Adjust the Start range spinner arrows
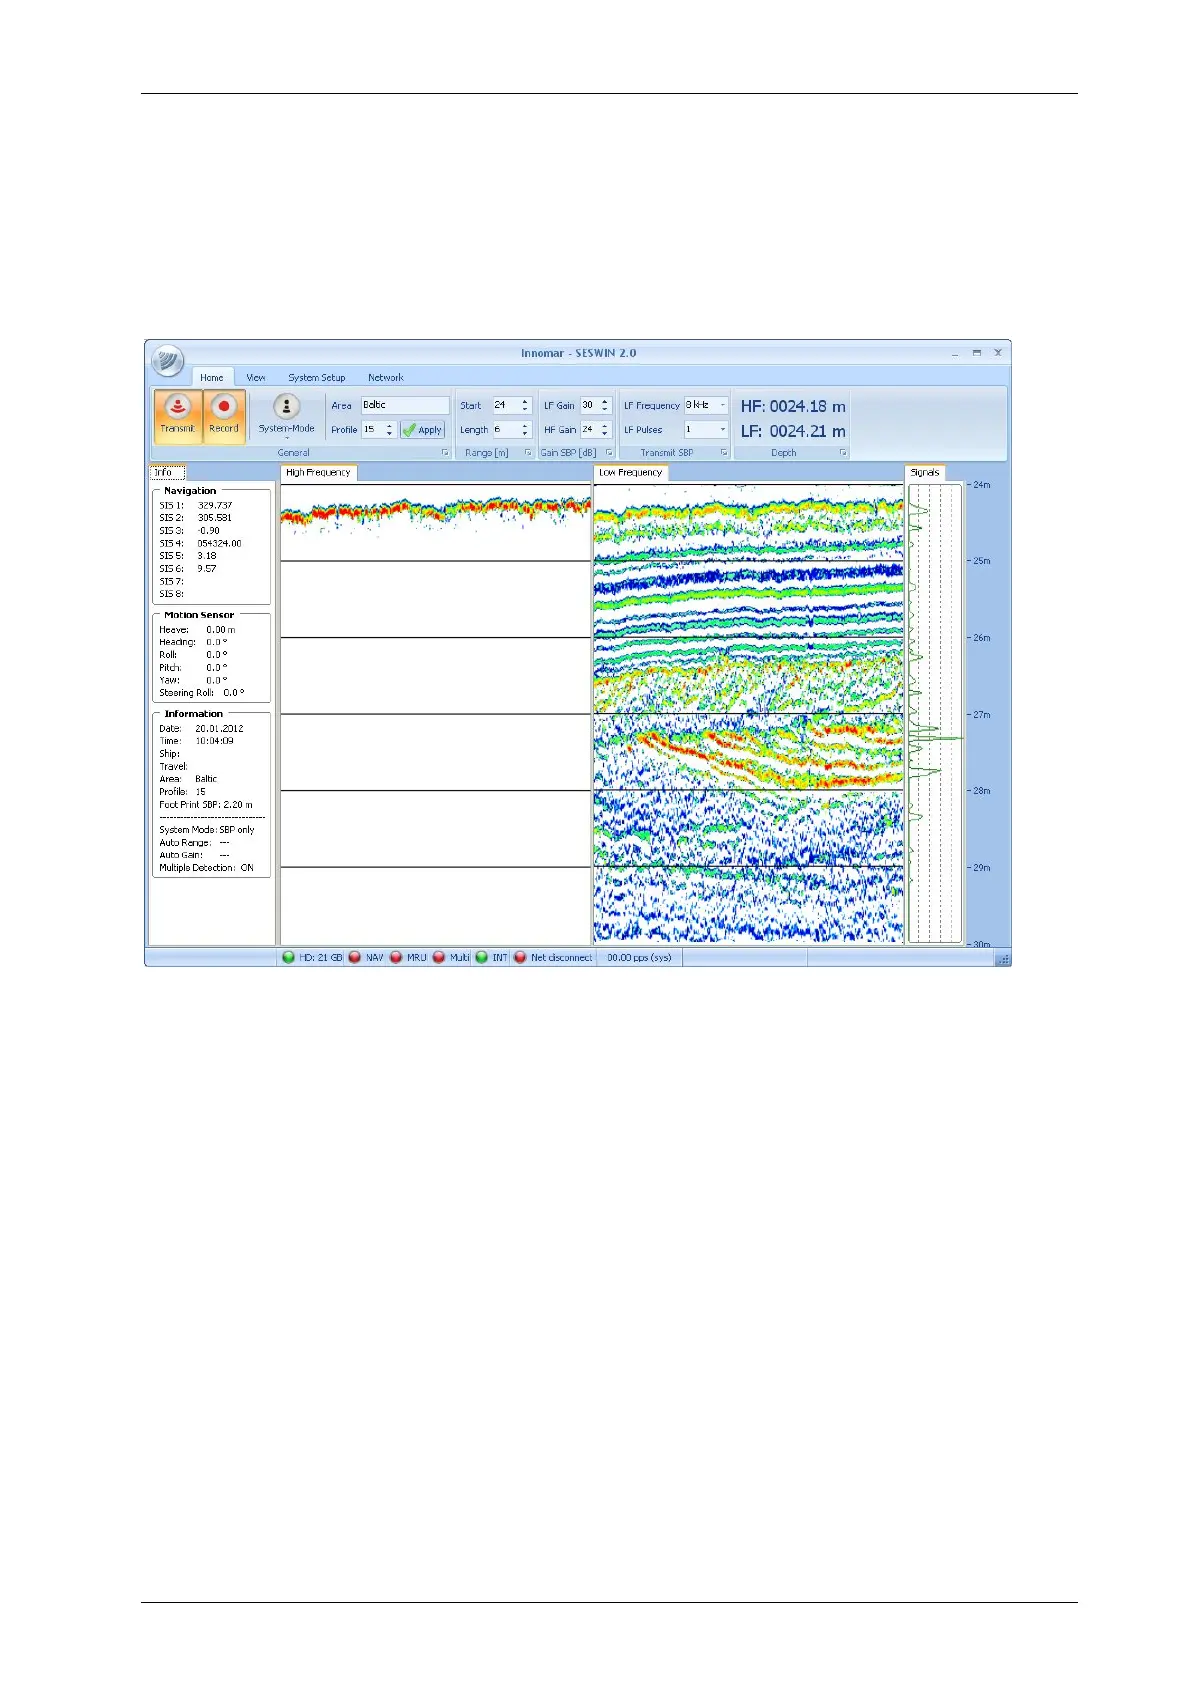 (525, 406)
